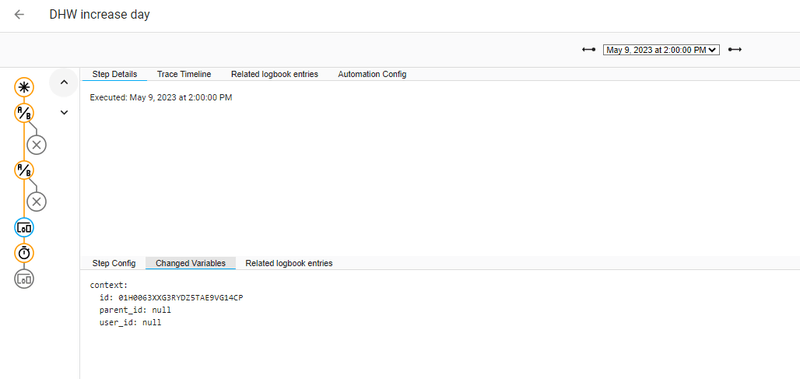Open the Step Config tab
The width and height of the screenshot is (800, 379).
pos(114,263)
